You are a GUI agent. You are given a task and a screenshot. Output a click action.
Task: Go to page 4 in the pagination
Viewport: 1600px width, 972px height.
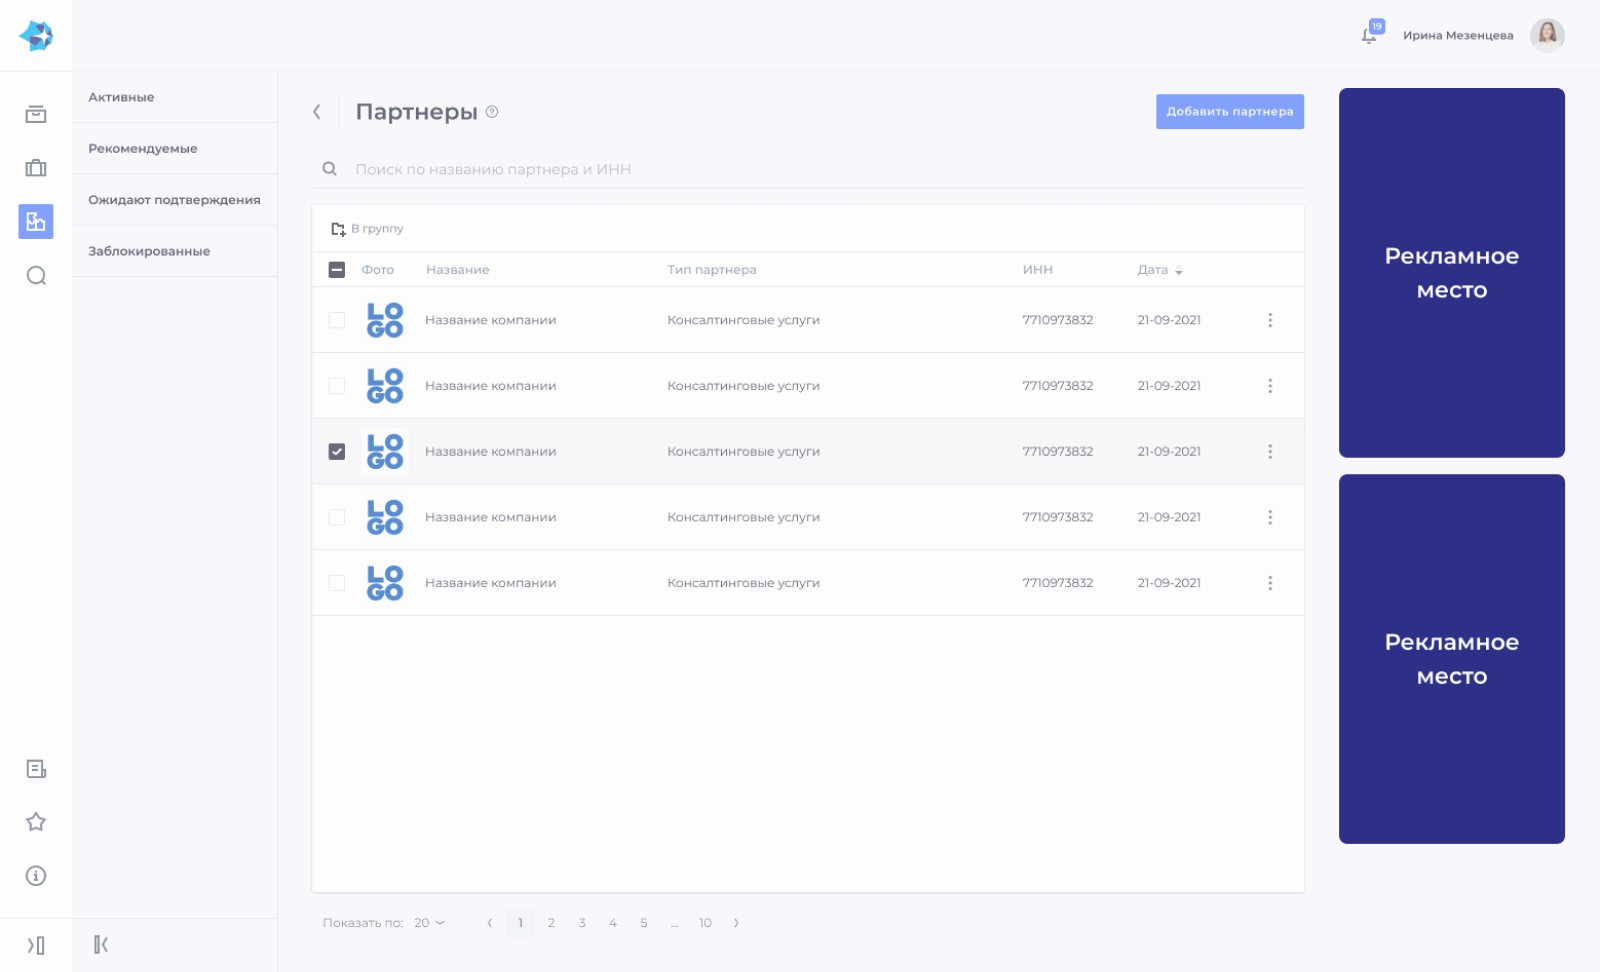613,923
